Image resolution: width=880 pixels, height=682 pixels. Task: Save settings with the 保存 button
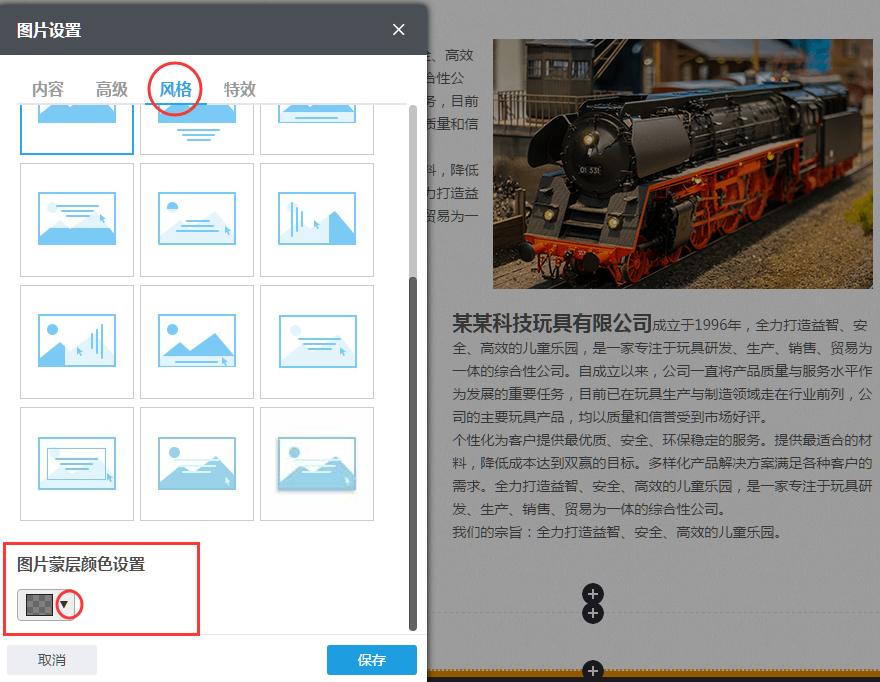tap(371, 659)
